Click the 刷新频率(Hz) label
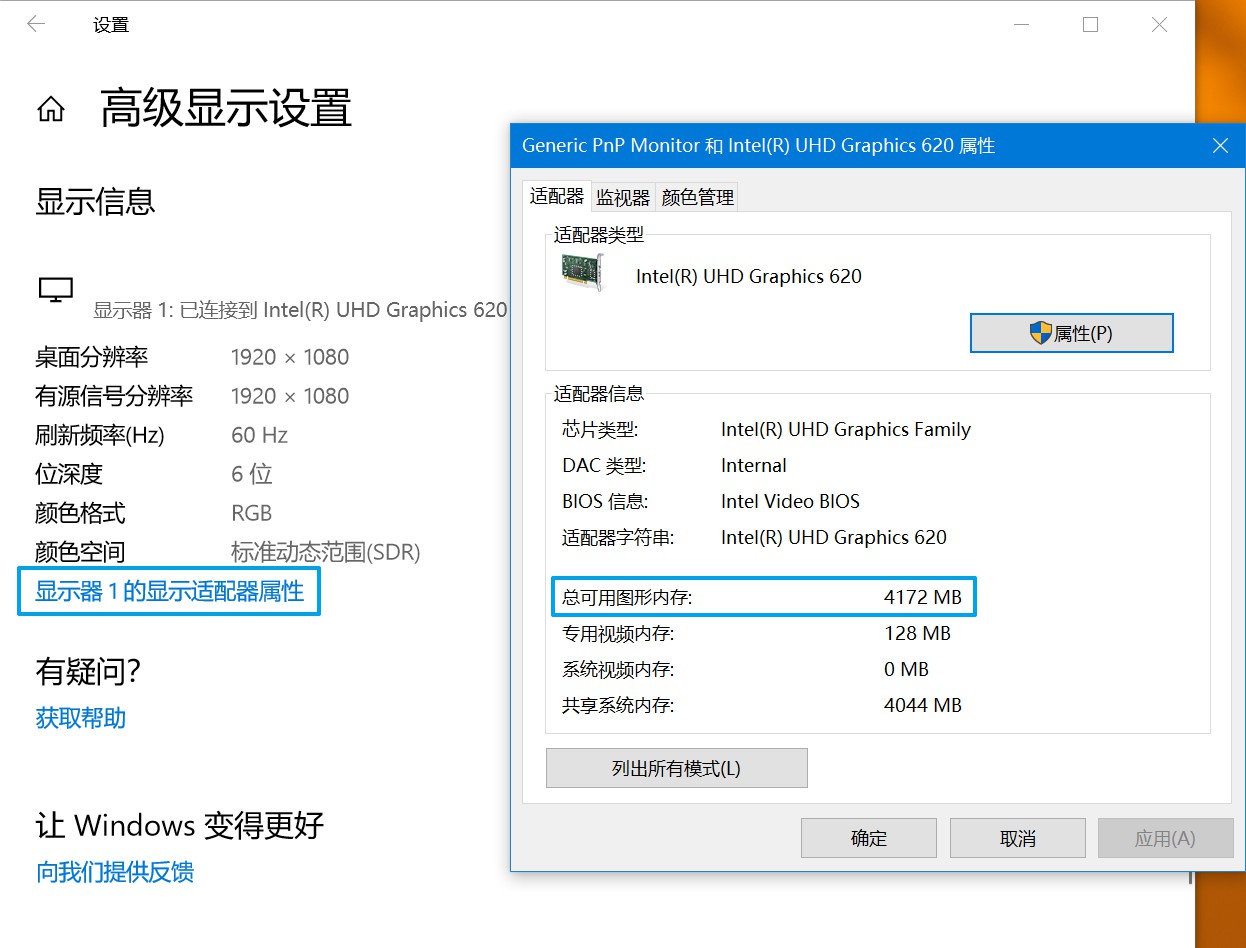 (x=100, y=435)
